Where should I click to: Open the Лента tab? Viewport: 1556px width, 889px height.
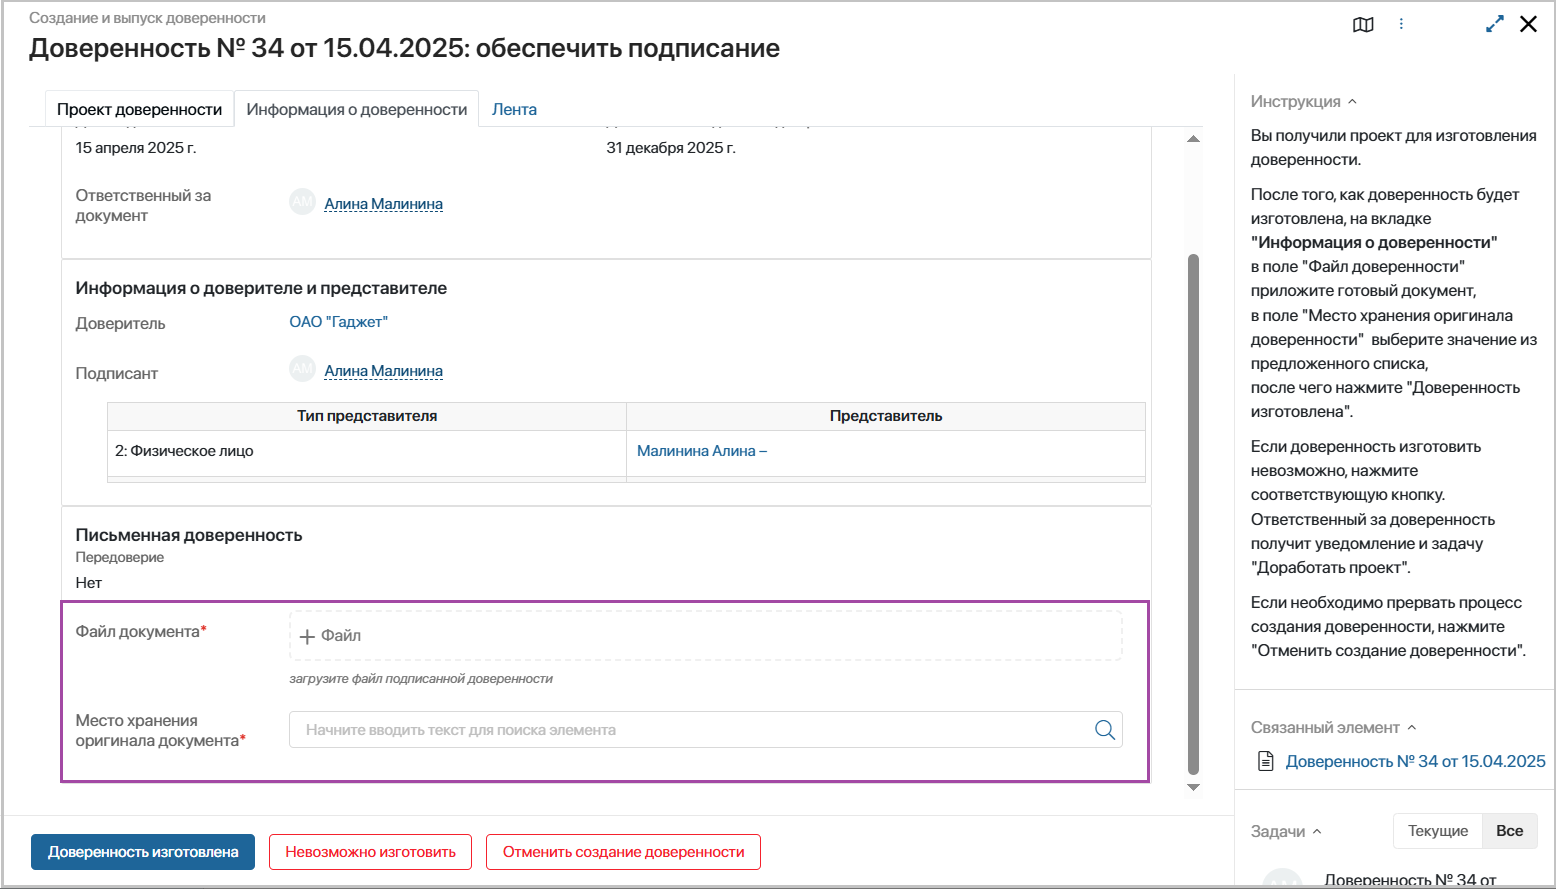[514, 109]
